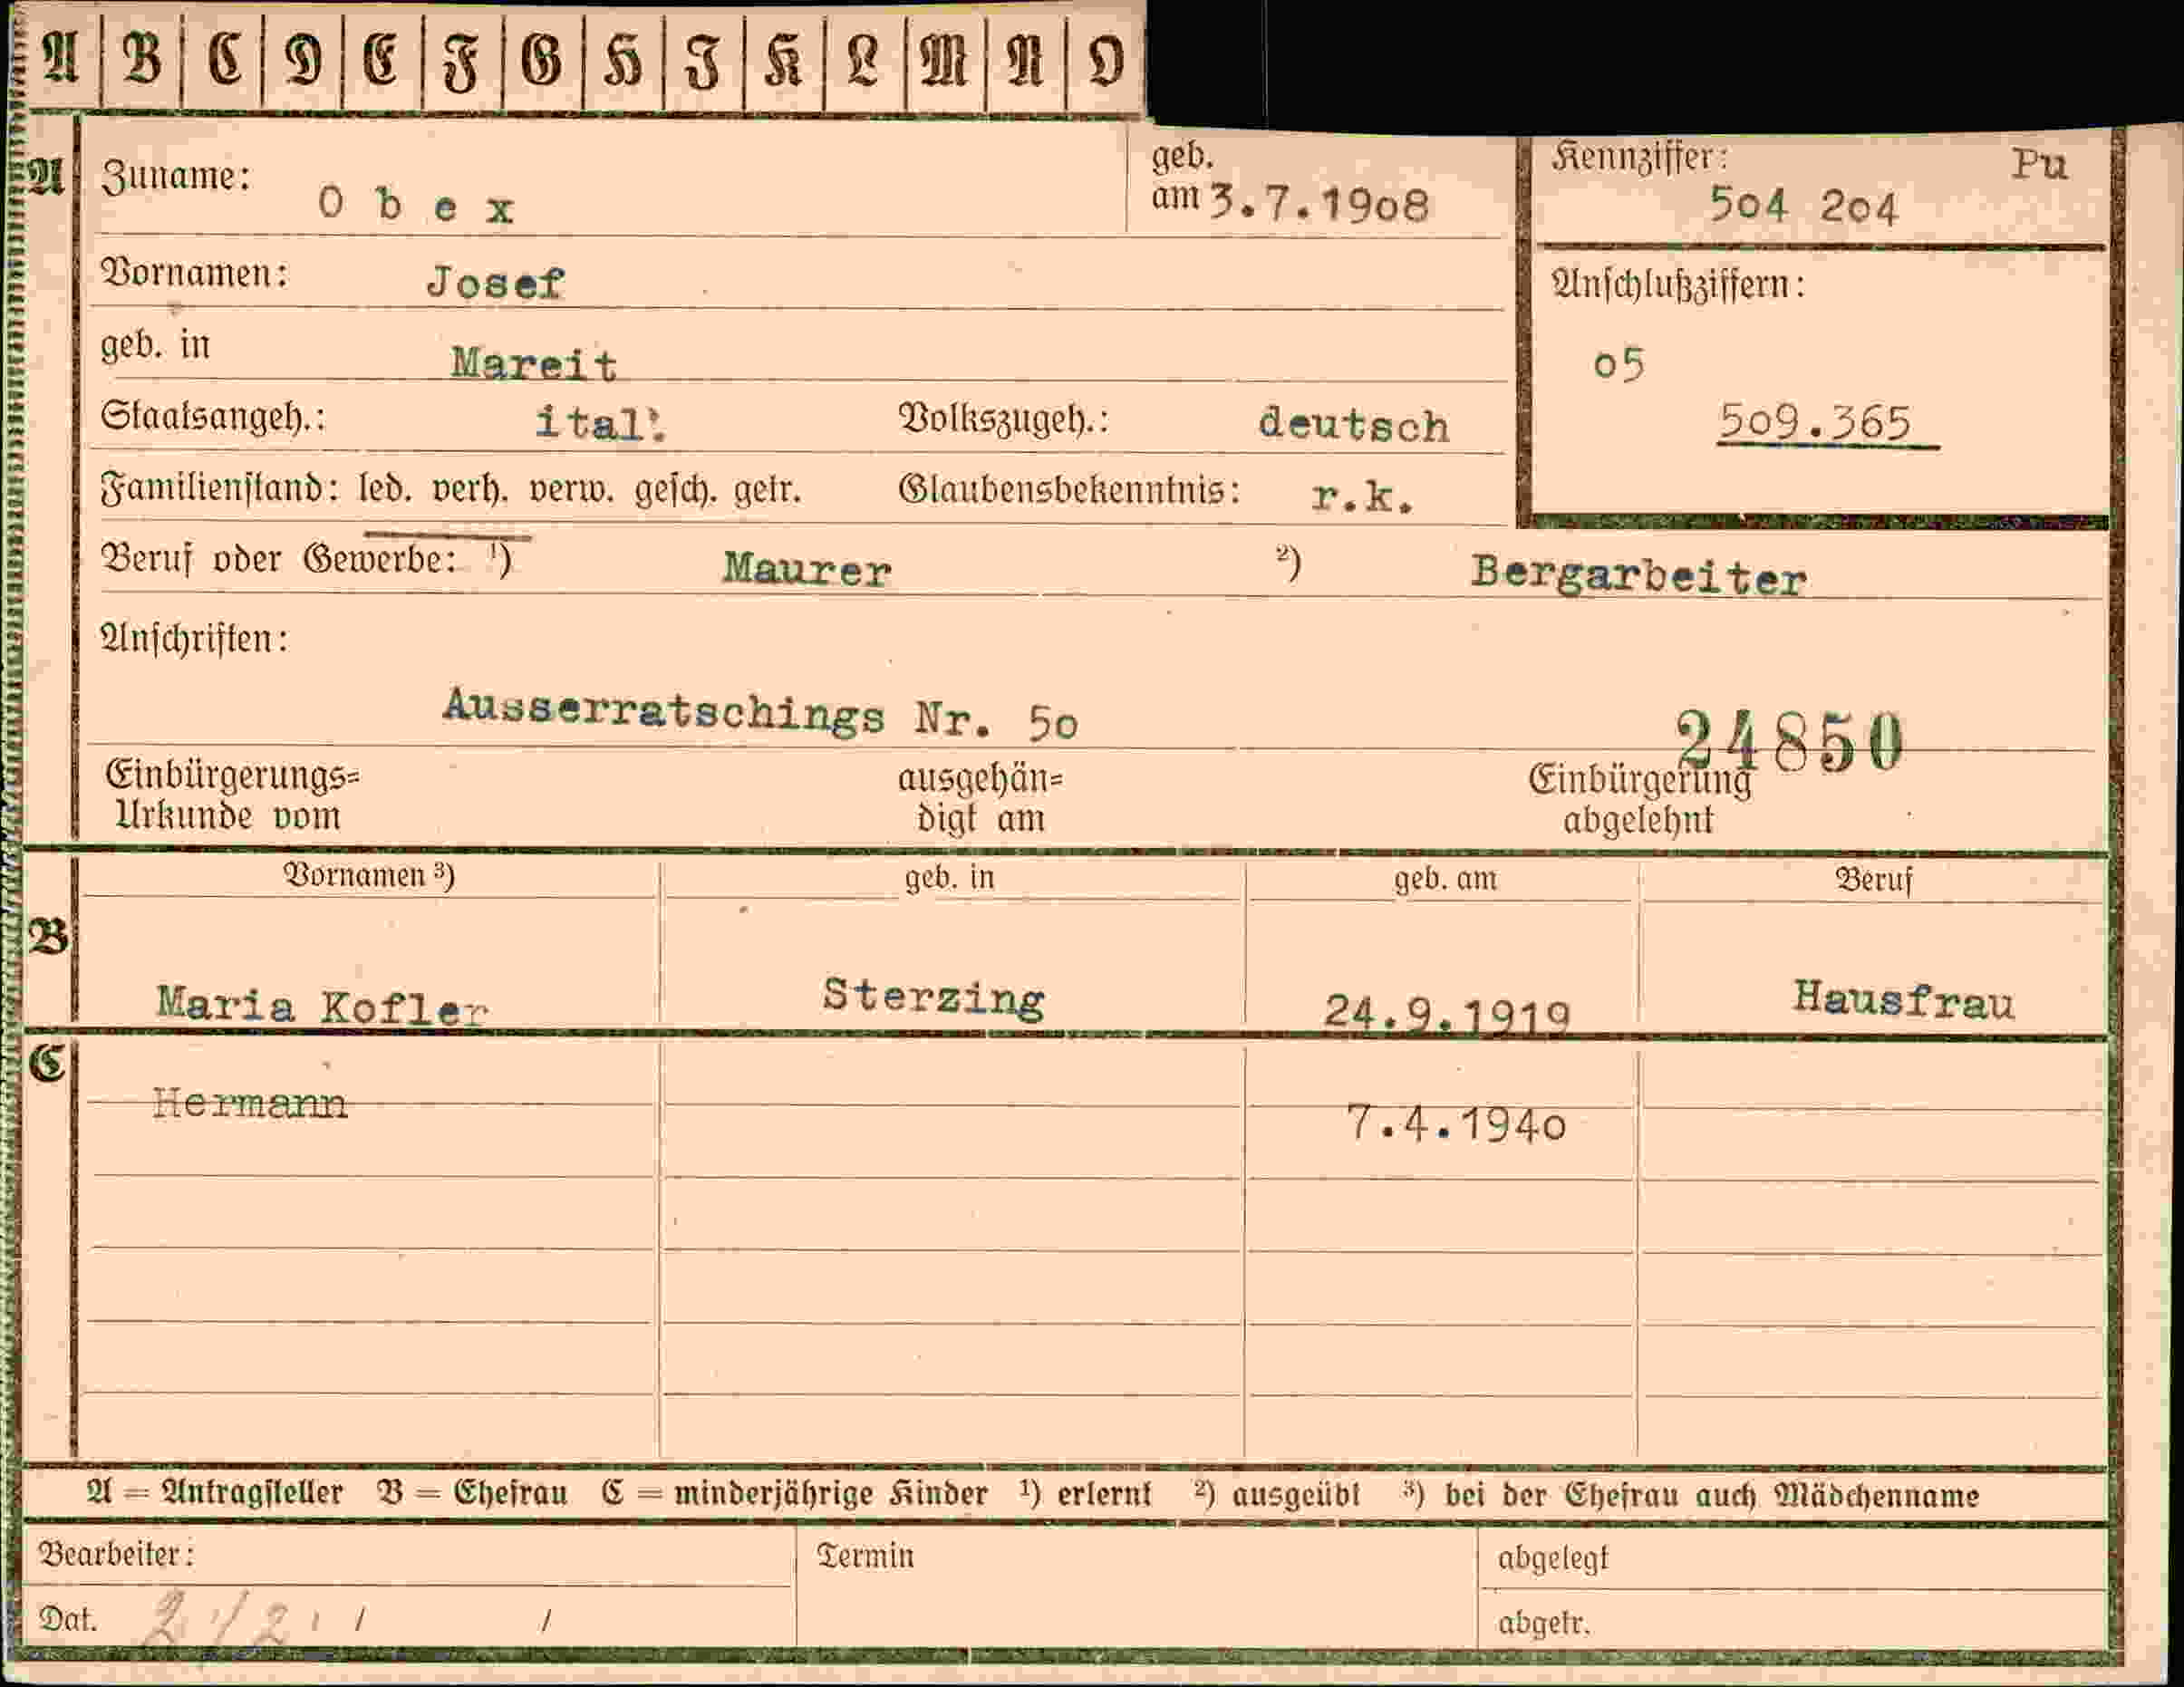Click the wife's birth date "24.9.1919"
This screenshot has height=1687, width=2184.
click(1447, 1013)
